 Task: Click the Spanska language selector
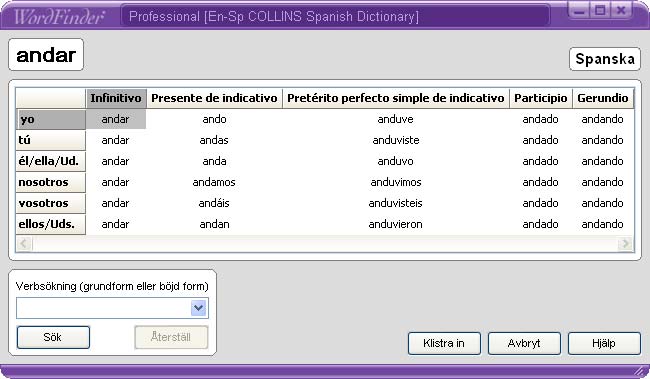pos(605,59)
